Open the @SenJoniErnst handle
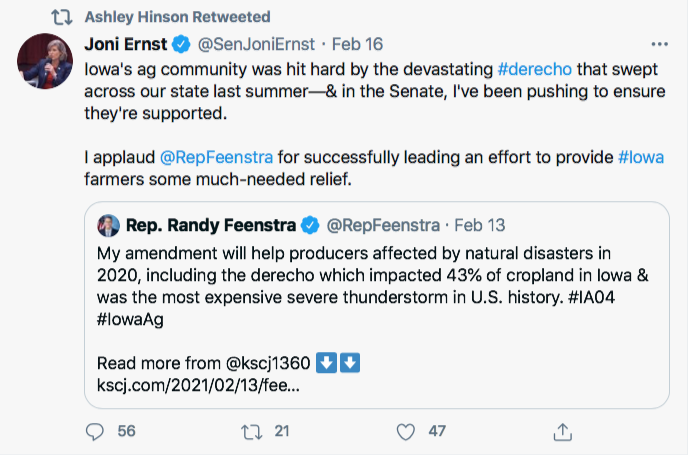688x455 pixels. click(256, 44)
